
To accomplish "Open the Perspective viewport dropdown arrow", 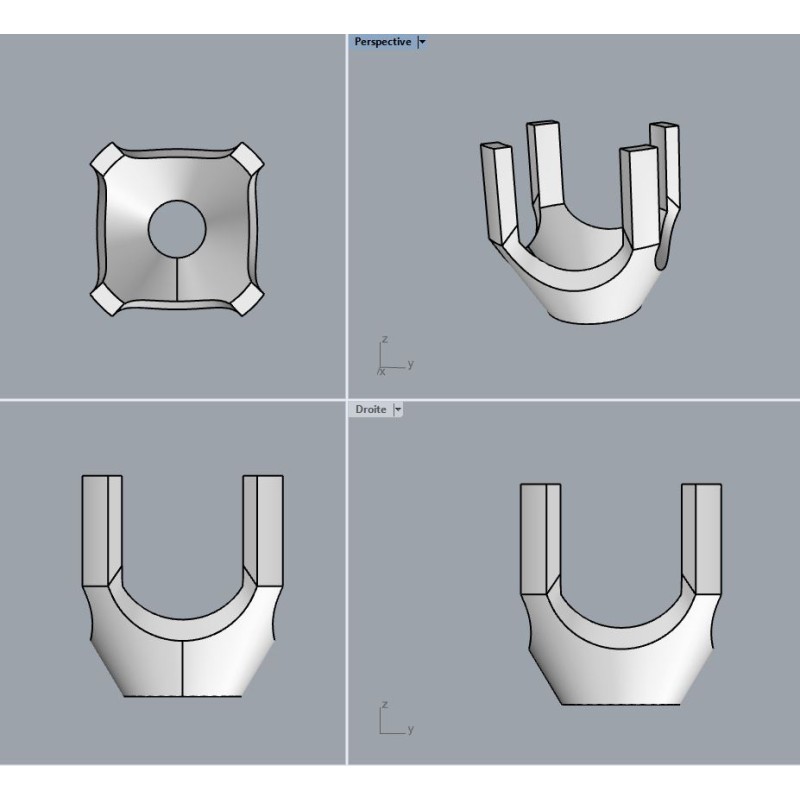I will tap(422, 42).
